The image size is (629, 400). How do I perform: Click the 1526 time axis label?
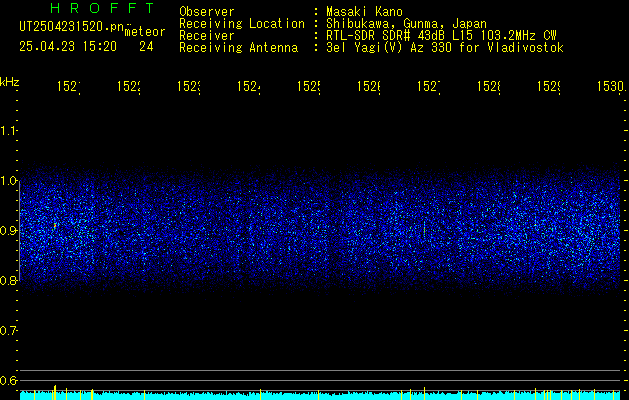coord(369,87)
